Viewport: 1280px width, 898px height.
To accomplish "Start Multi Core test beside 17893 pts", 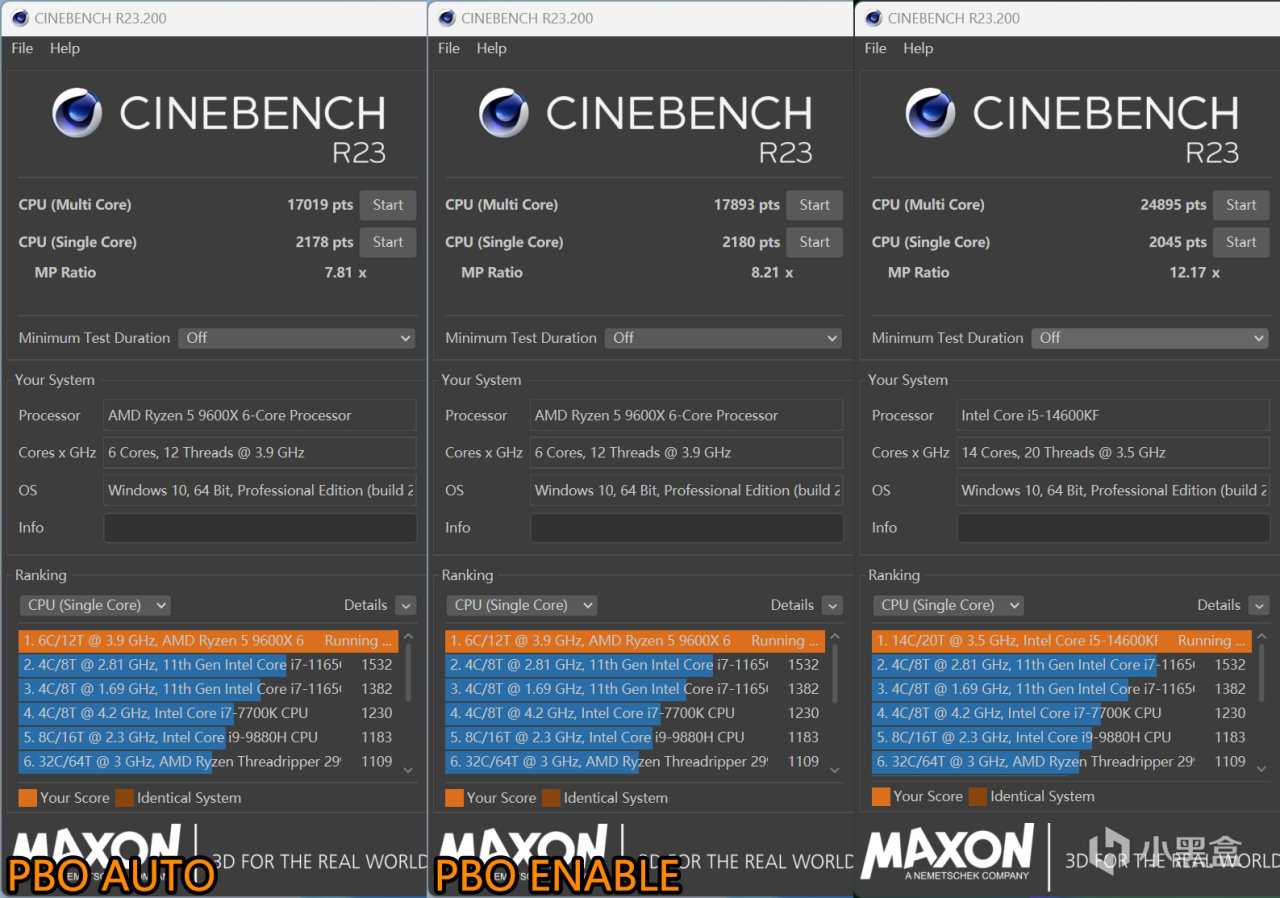I will pyautogui.click(x=815, y=205).
